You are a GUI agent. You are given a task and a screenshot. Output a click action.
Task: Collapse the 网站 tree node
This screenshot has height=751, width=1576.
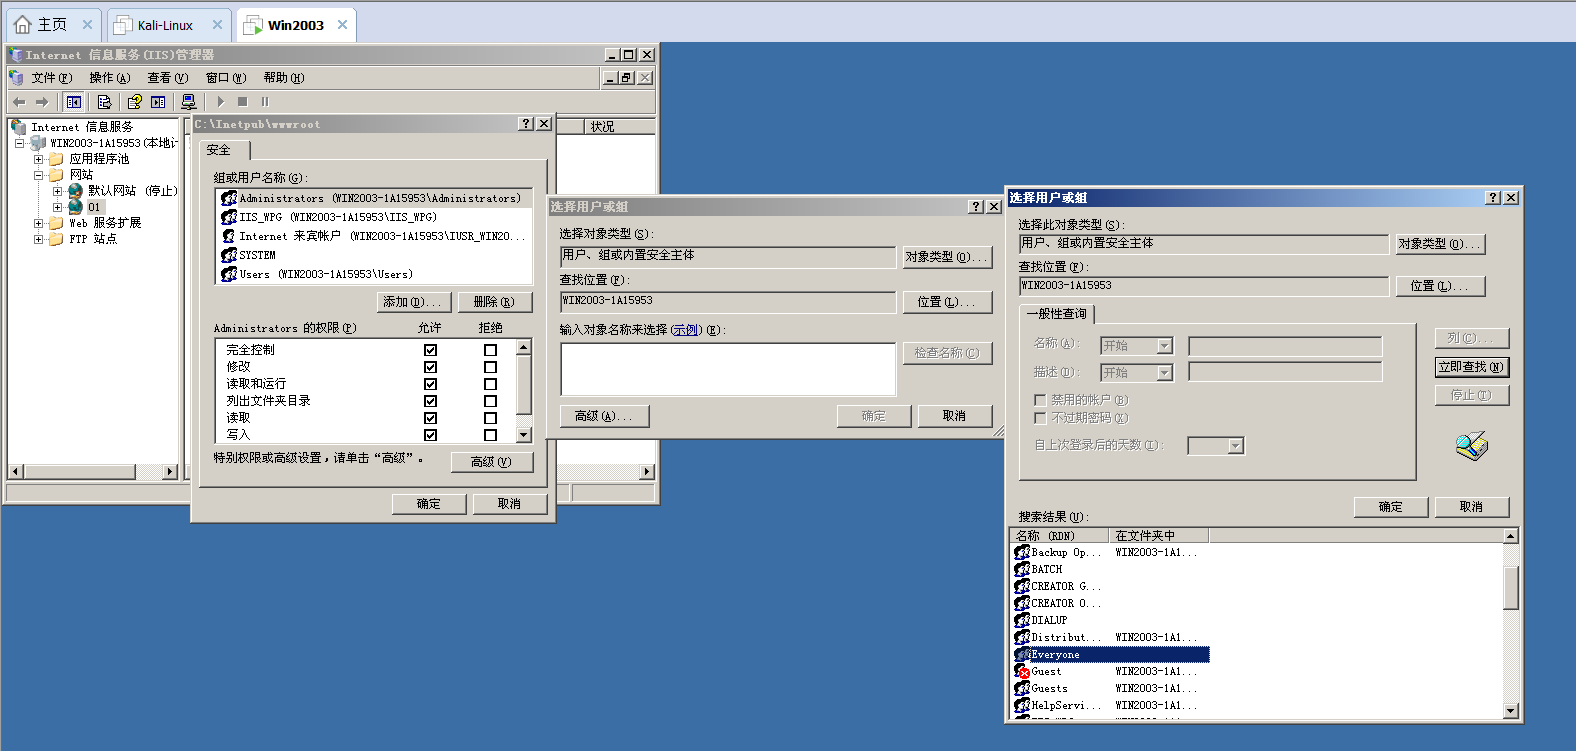click(x=38, y=175)
